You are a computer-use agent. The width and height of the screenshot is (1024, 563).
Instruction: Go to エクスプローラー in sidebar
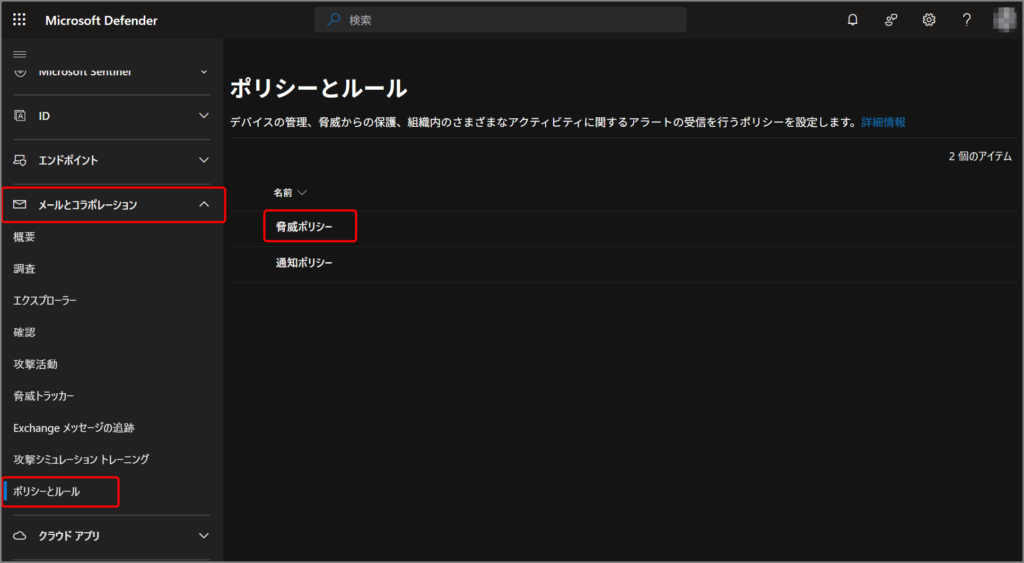coord(45,300)
